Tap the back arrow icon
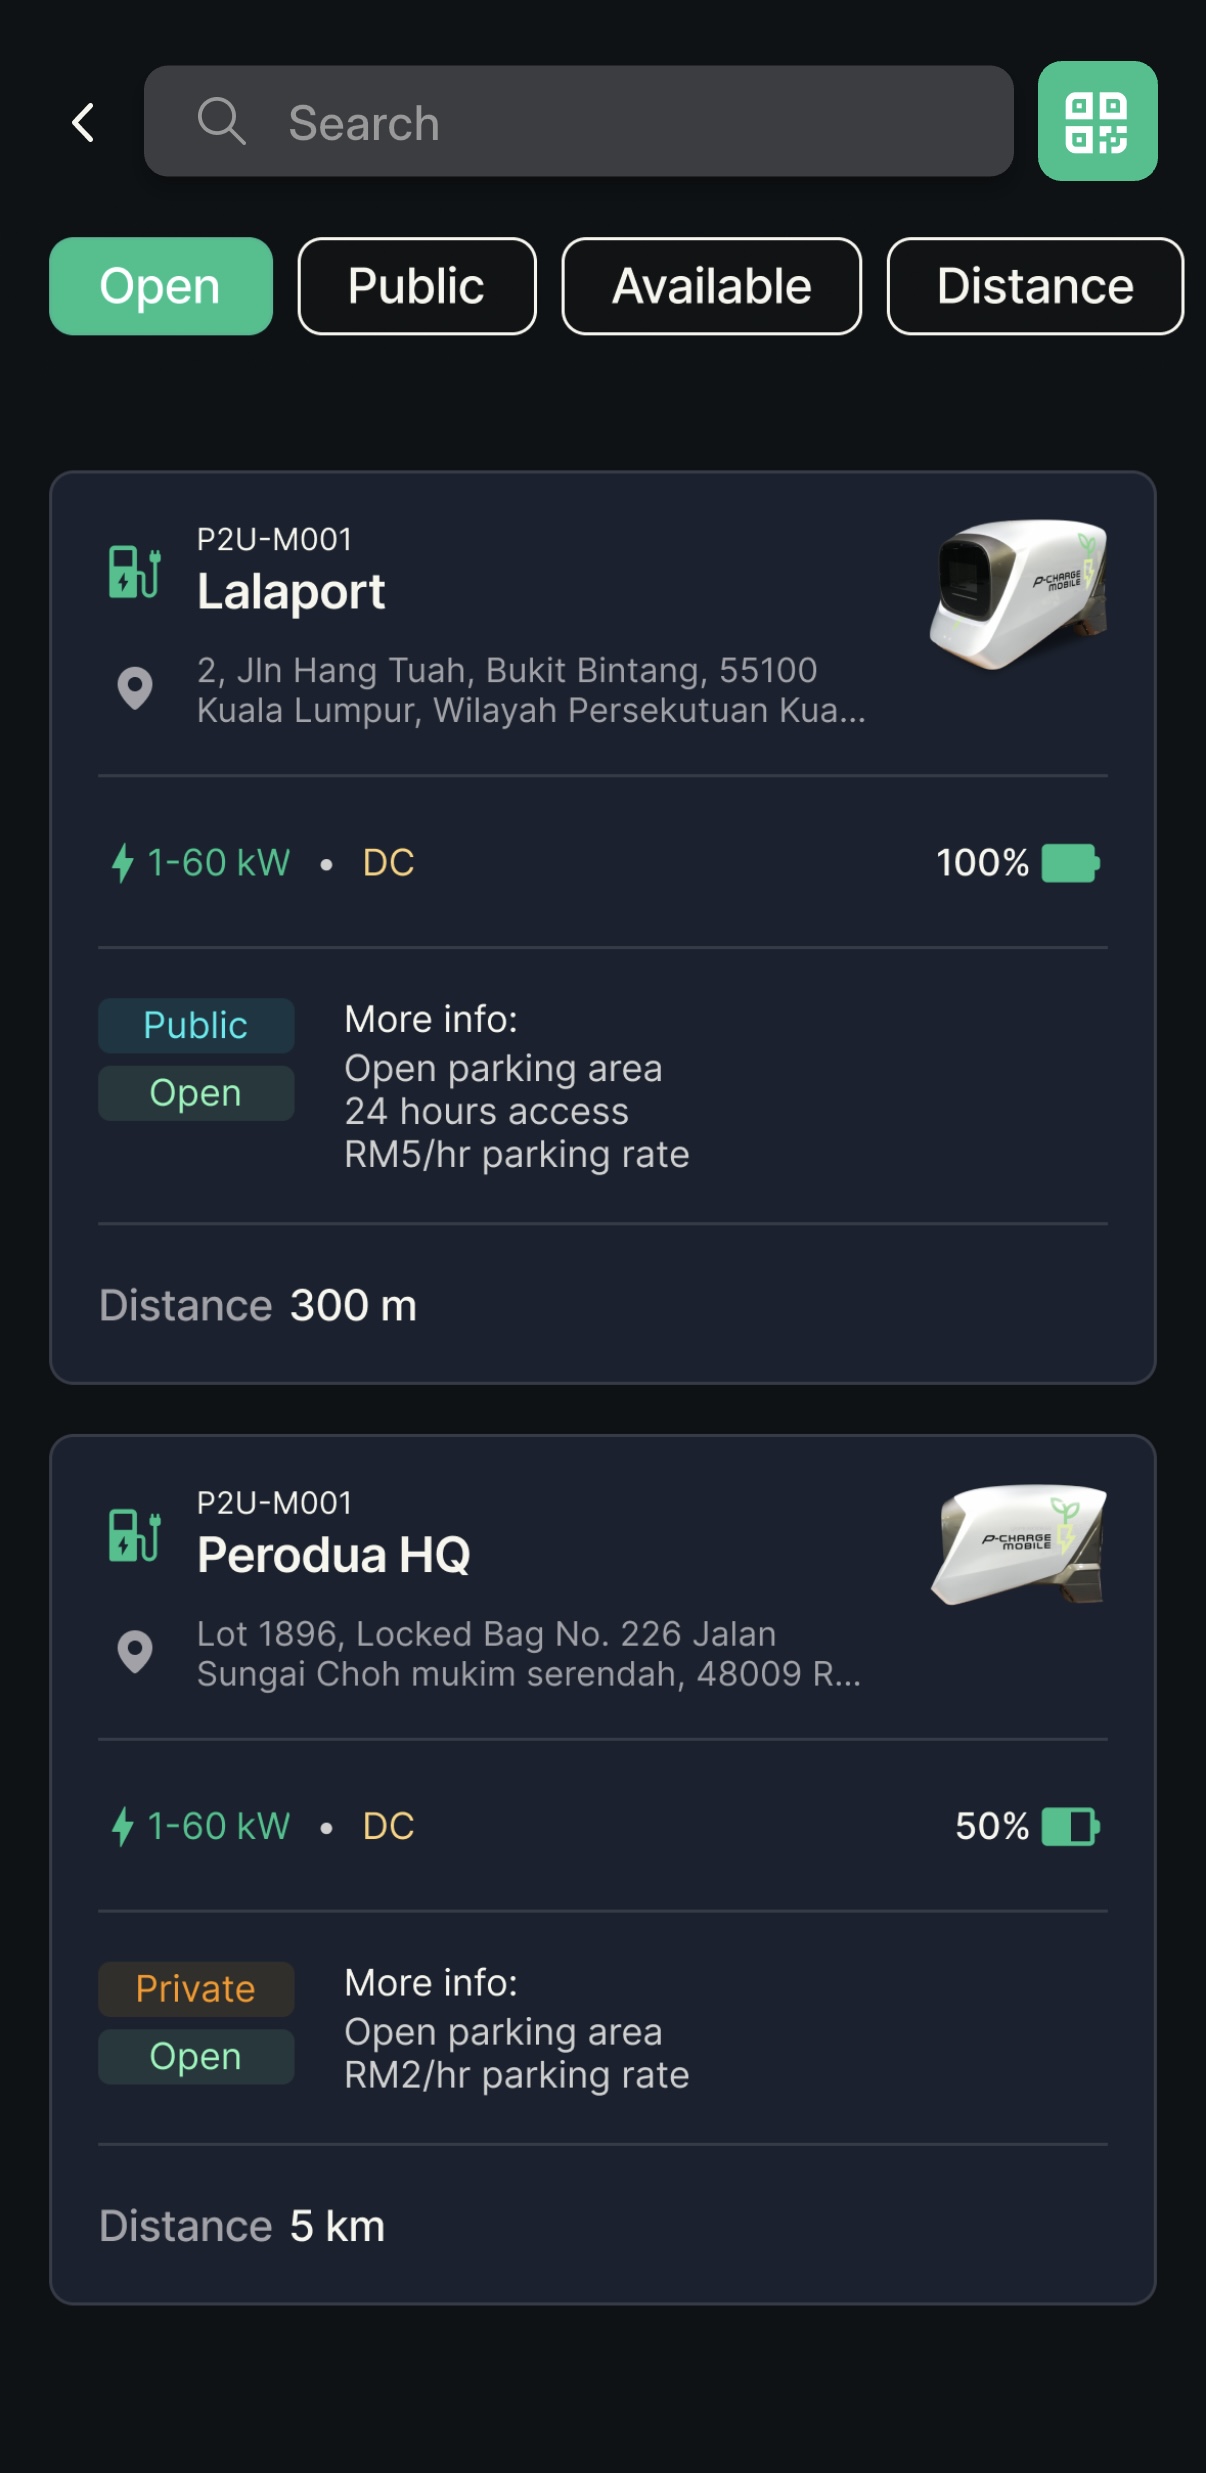Screen dimensions: 1206x2473 point(84,123)
